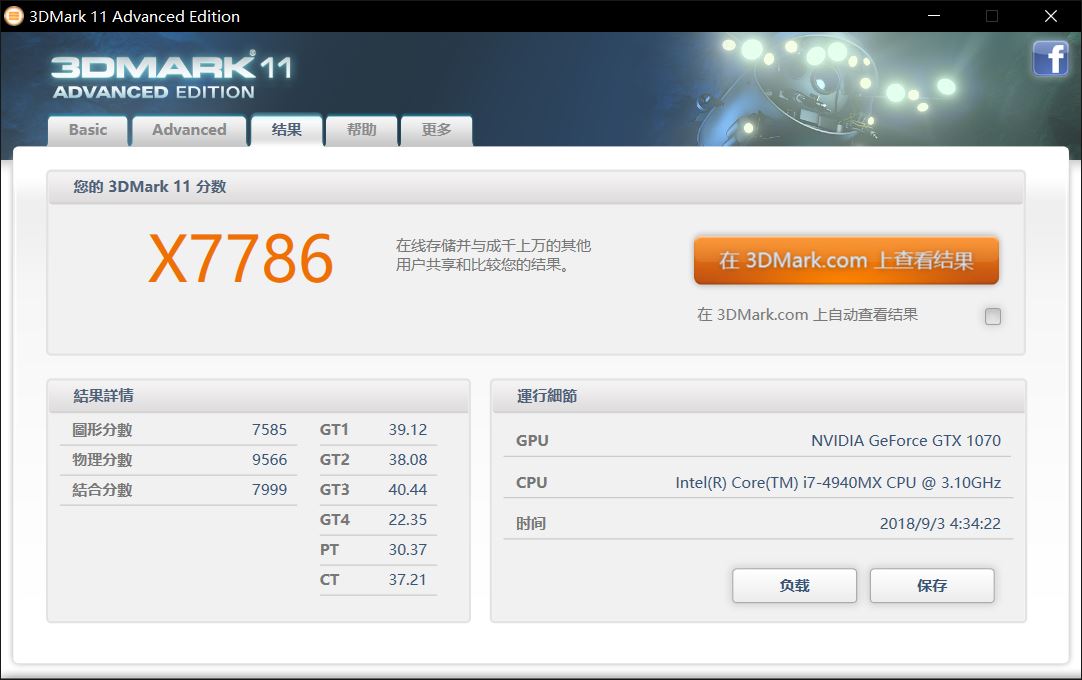Image resolution: width=1082 pixels, height=680 pixels.
Task: Close the 3DMark 11 window
Action: coord(1050,16)
